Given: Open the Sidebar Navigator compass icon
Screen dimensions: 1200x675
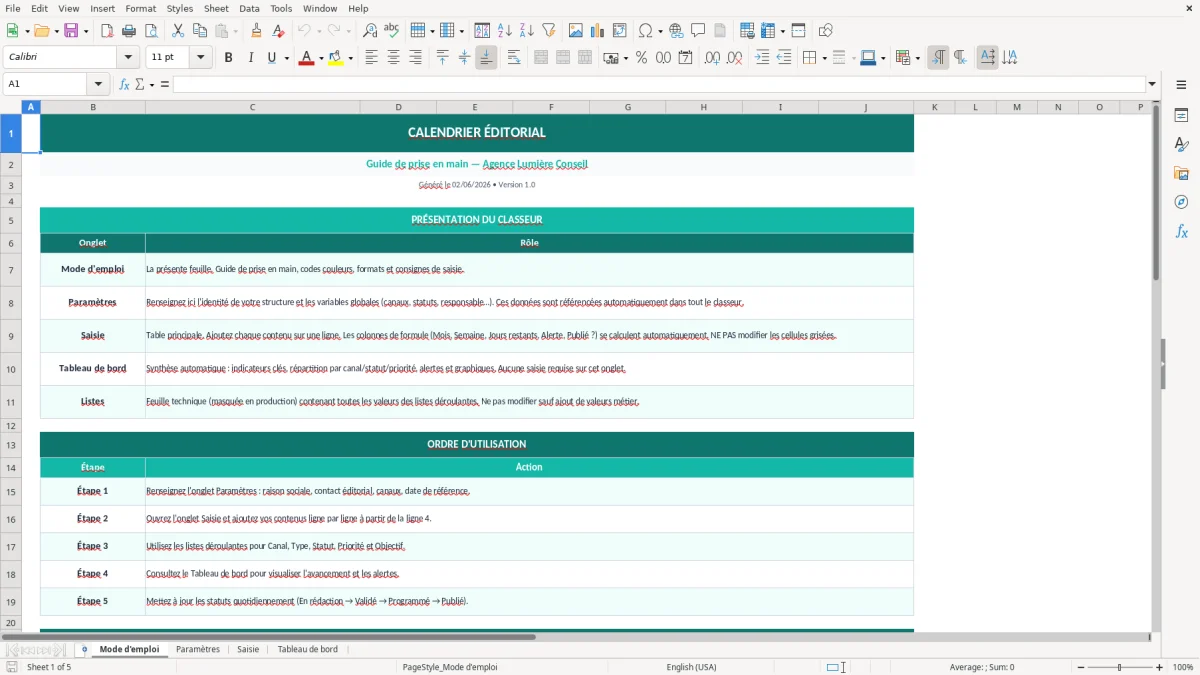Looking at the screenshot, I should (1181, 202).
